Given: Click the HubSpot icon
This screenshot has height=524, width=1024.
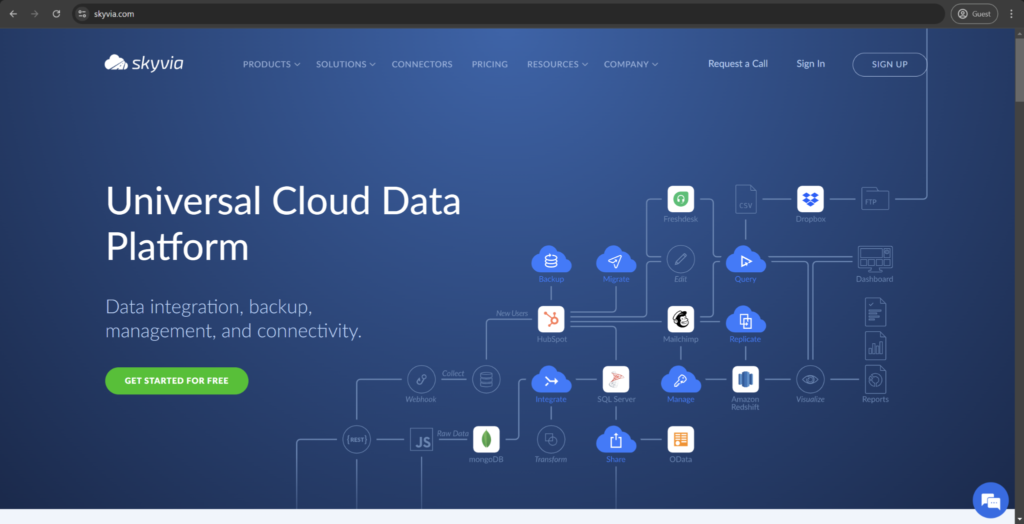Looking at the screenshot, I should pos(551,319).
